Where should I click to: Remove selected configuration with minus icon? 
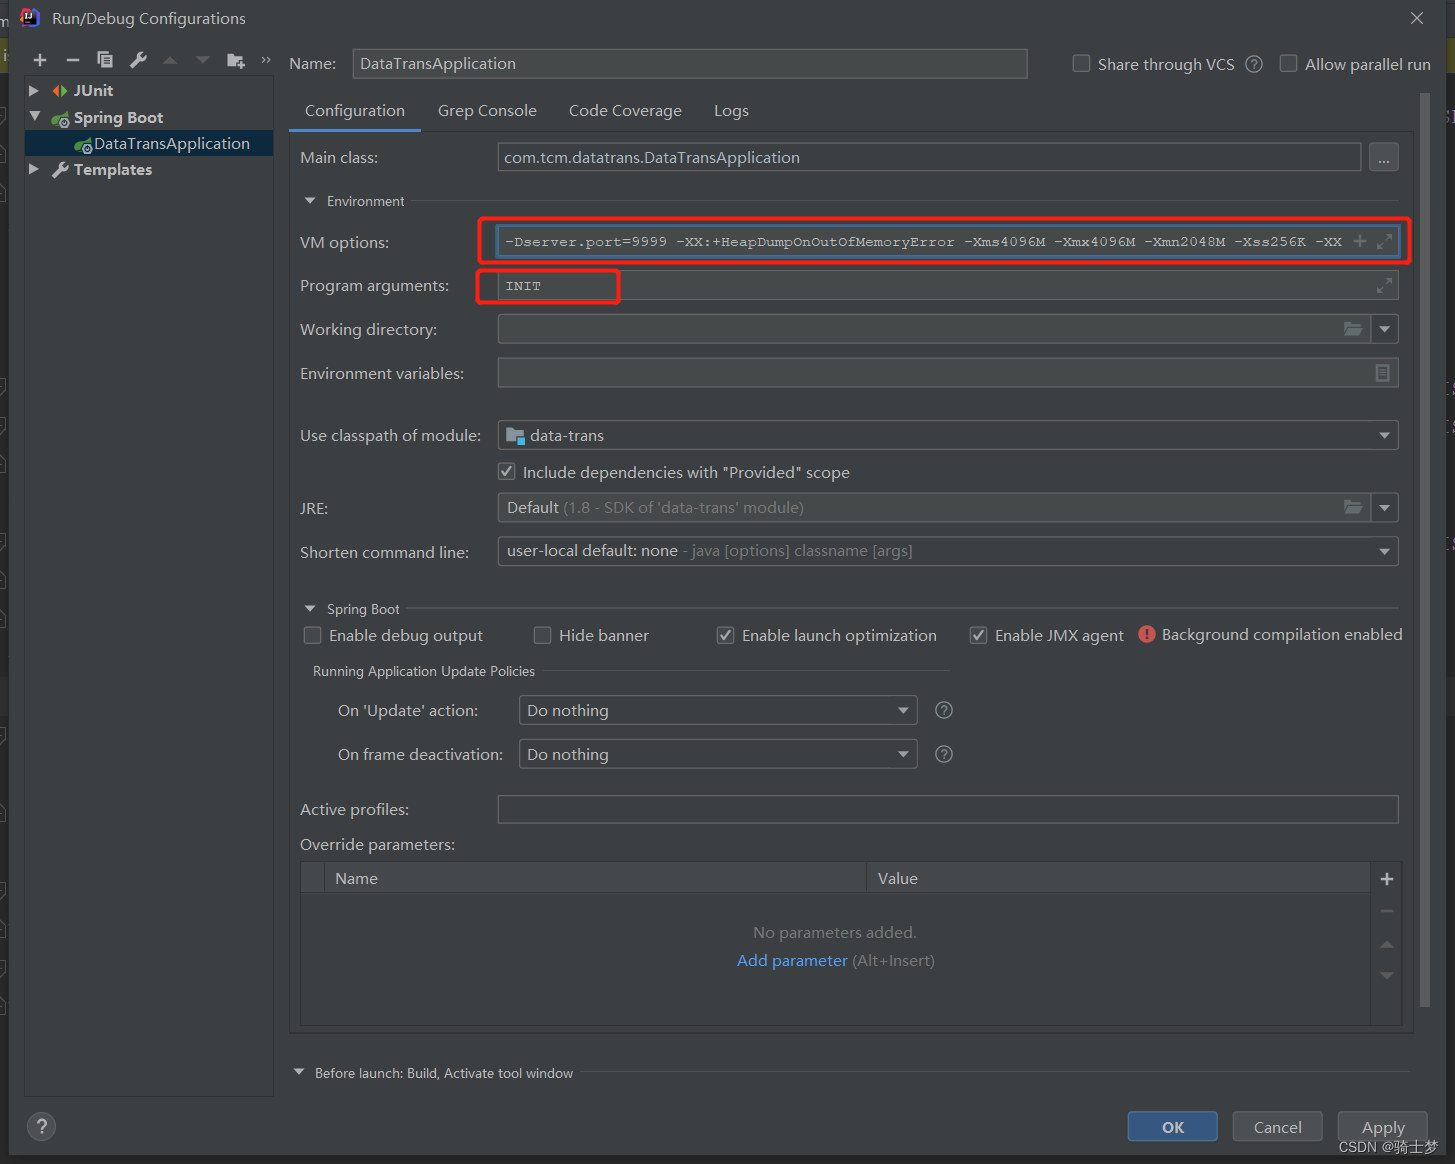coord(72,61)
